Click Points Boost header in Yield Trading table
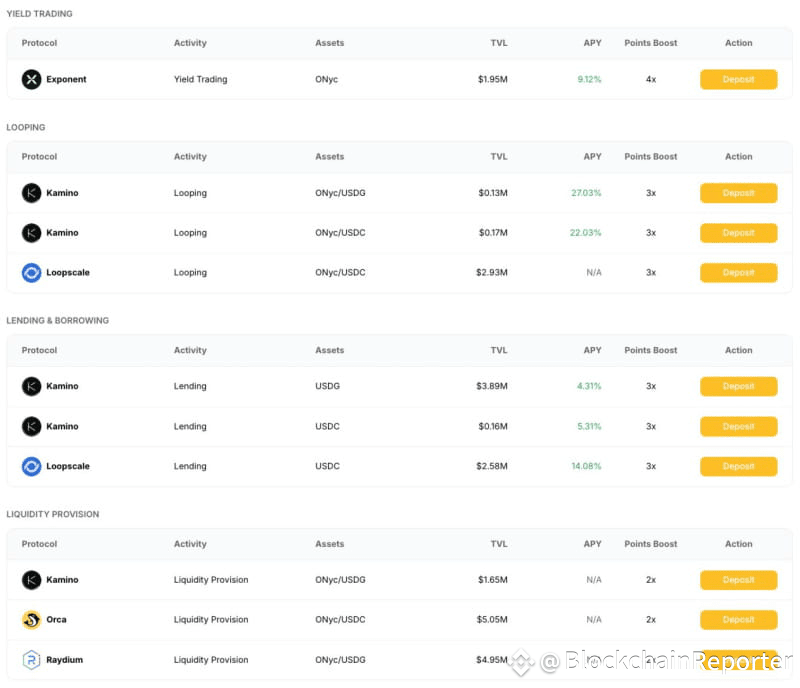This screenshot has width=800, height=688. pyautogui.click(x=651, y=43)
